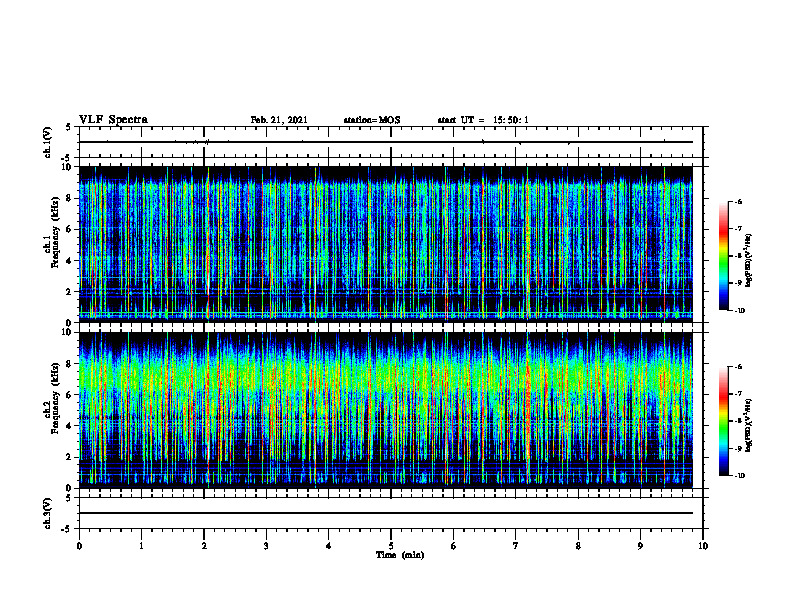Click the ch.1 voltage waveform trace
792x612 pixels.
(x=386, y=142)
